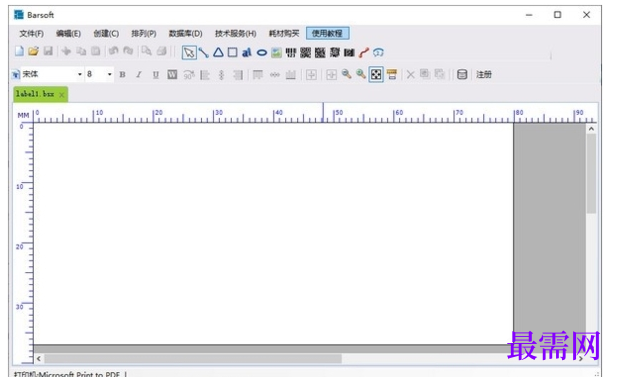Open the database icon in toolbar

[x=462, y=74]
